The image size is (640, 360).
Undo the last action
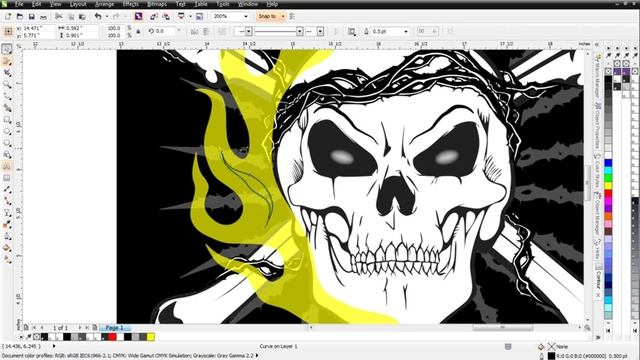click(x=98, y=17)
